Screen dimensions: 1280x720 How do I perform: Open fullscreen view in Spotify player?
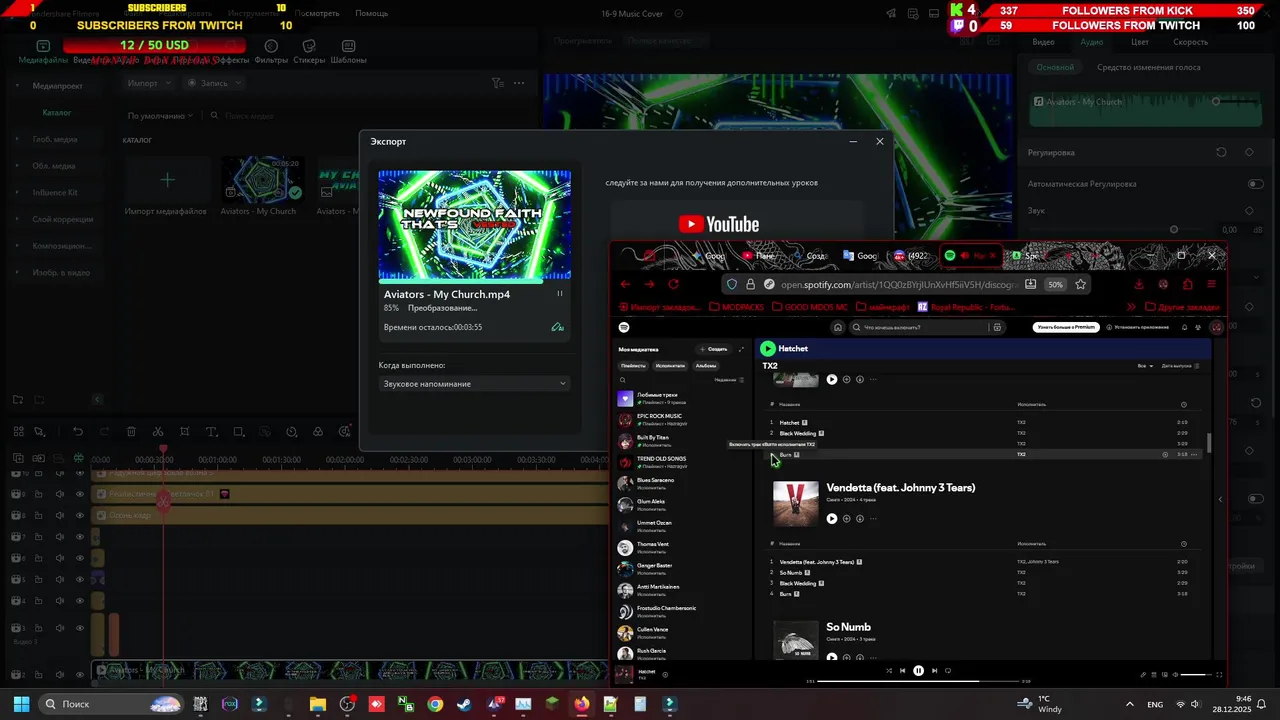point(1220,675)
